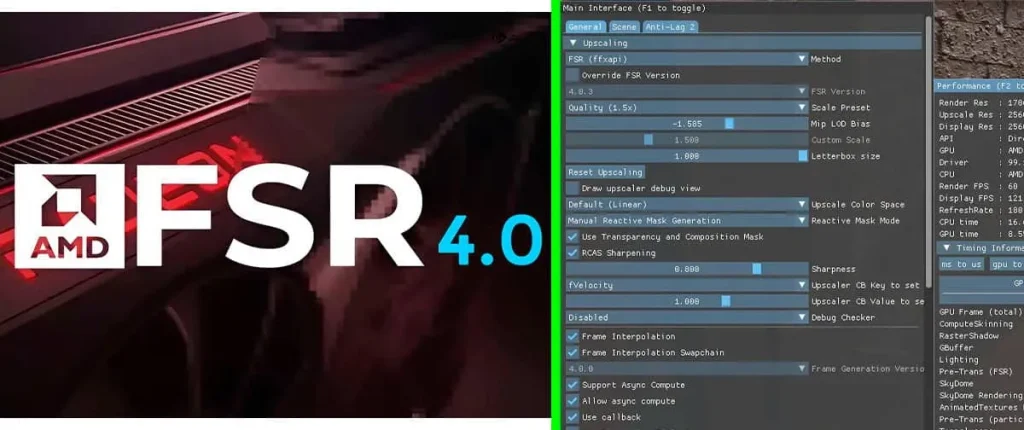Image resolution: width=1024 pixels, height=430 pixels.
Task: Toggle the Use callback checkbox
Action: (572, 417)
